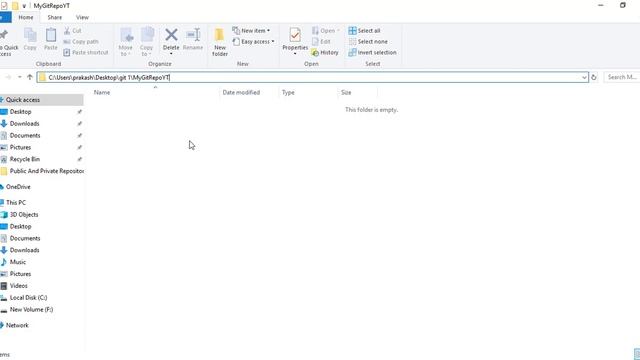Select Quick access in navigation pane
The width and height of the screenshot is (640, 360).
point(41,100)
